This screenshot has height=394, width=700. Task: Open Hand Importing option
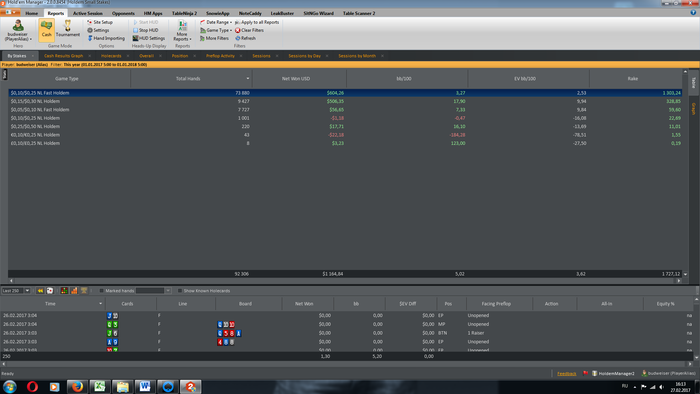106,38
